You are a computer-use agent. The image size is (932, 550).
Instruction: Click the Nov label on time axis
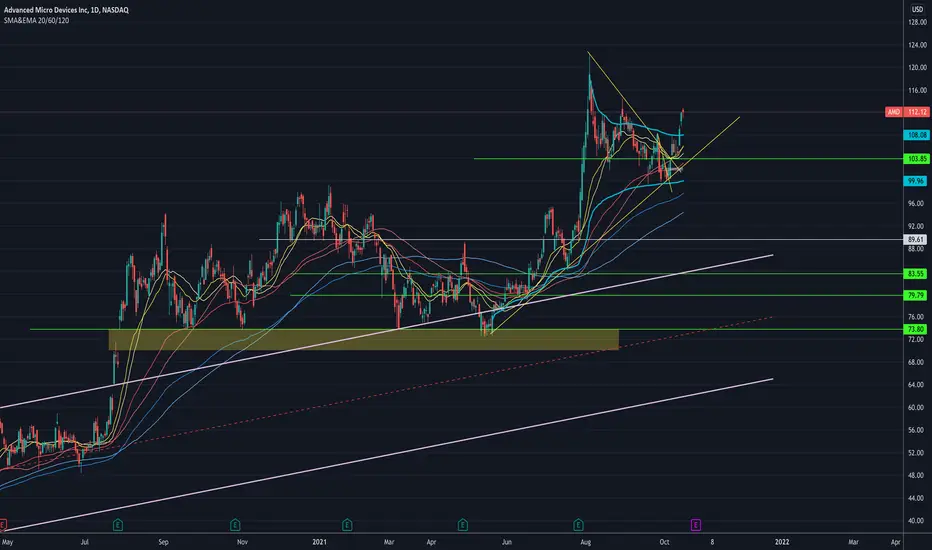242,542
